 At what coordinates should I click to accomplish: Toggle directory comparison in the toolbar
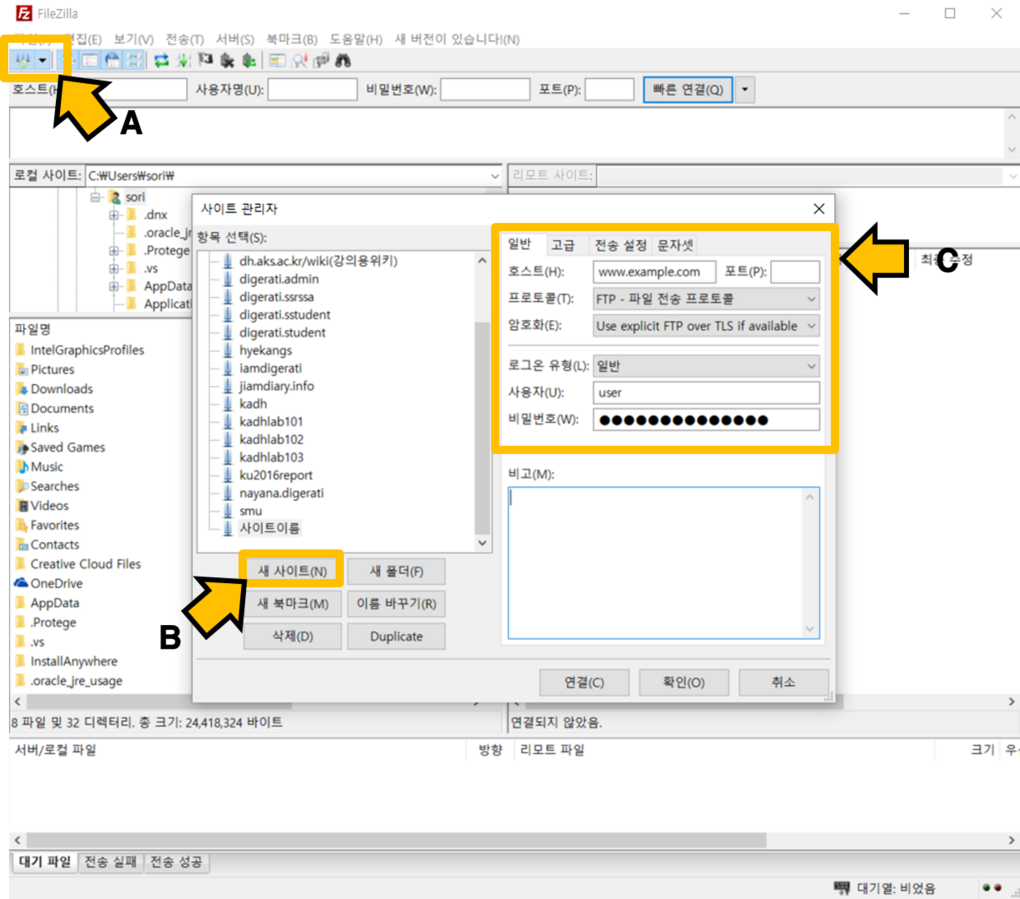tap(298, 61)
